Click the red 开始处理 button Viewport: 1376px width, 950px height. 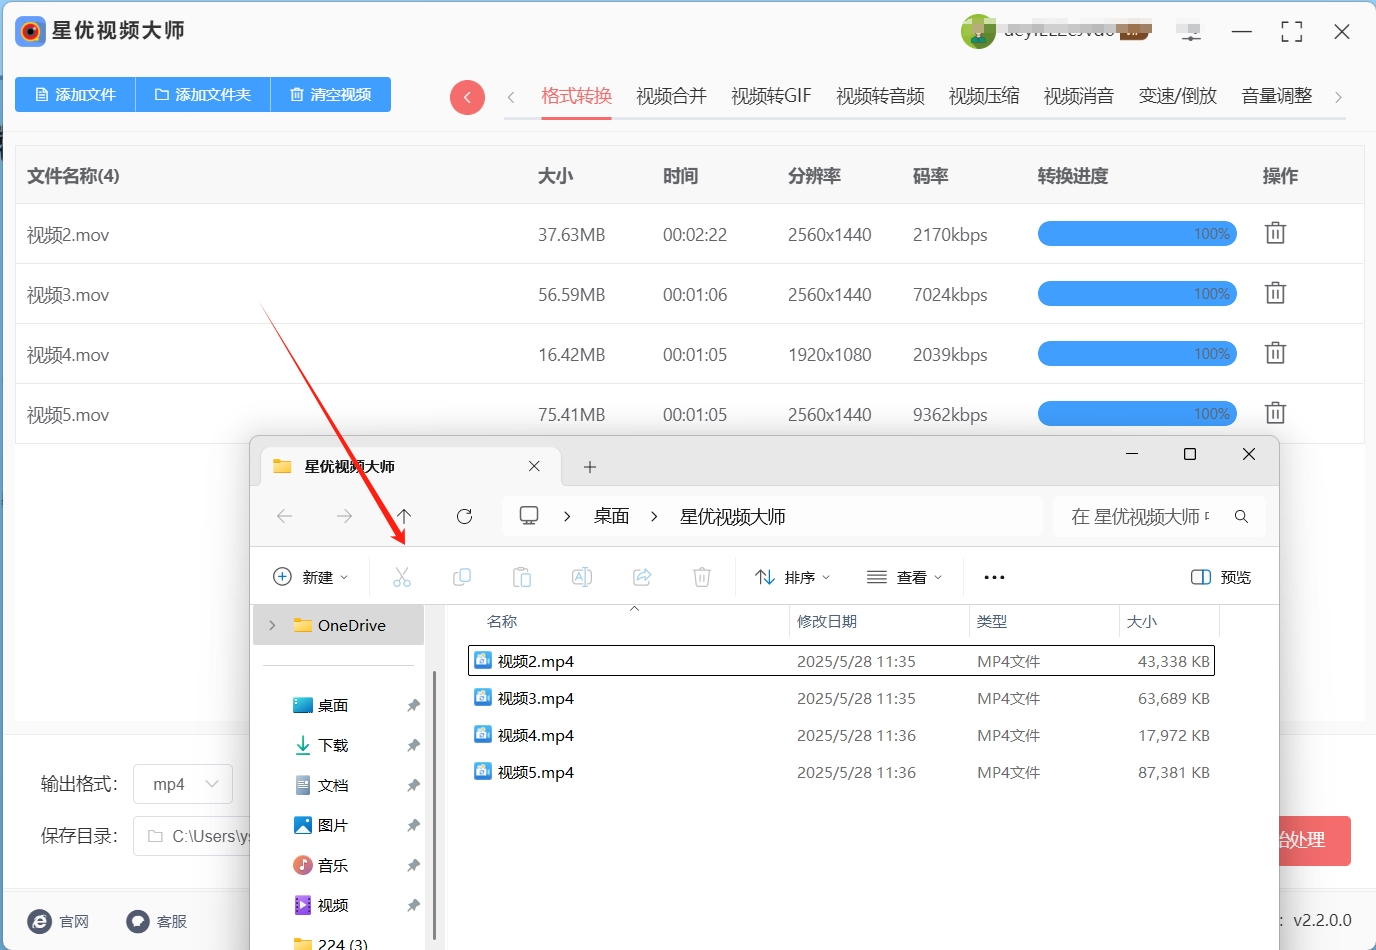click(x=1314, y=841)
